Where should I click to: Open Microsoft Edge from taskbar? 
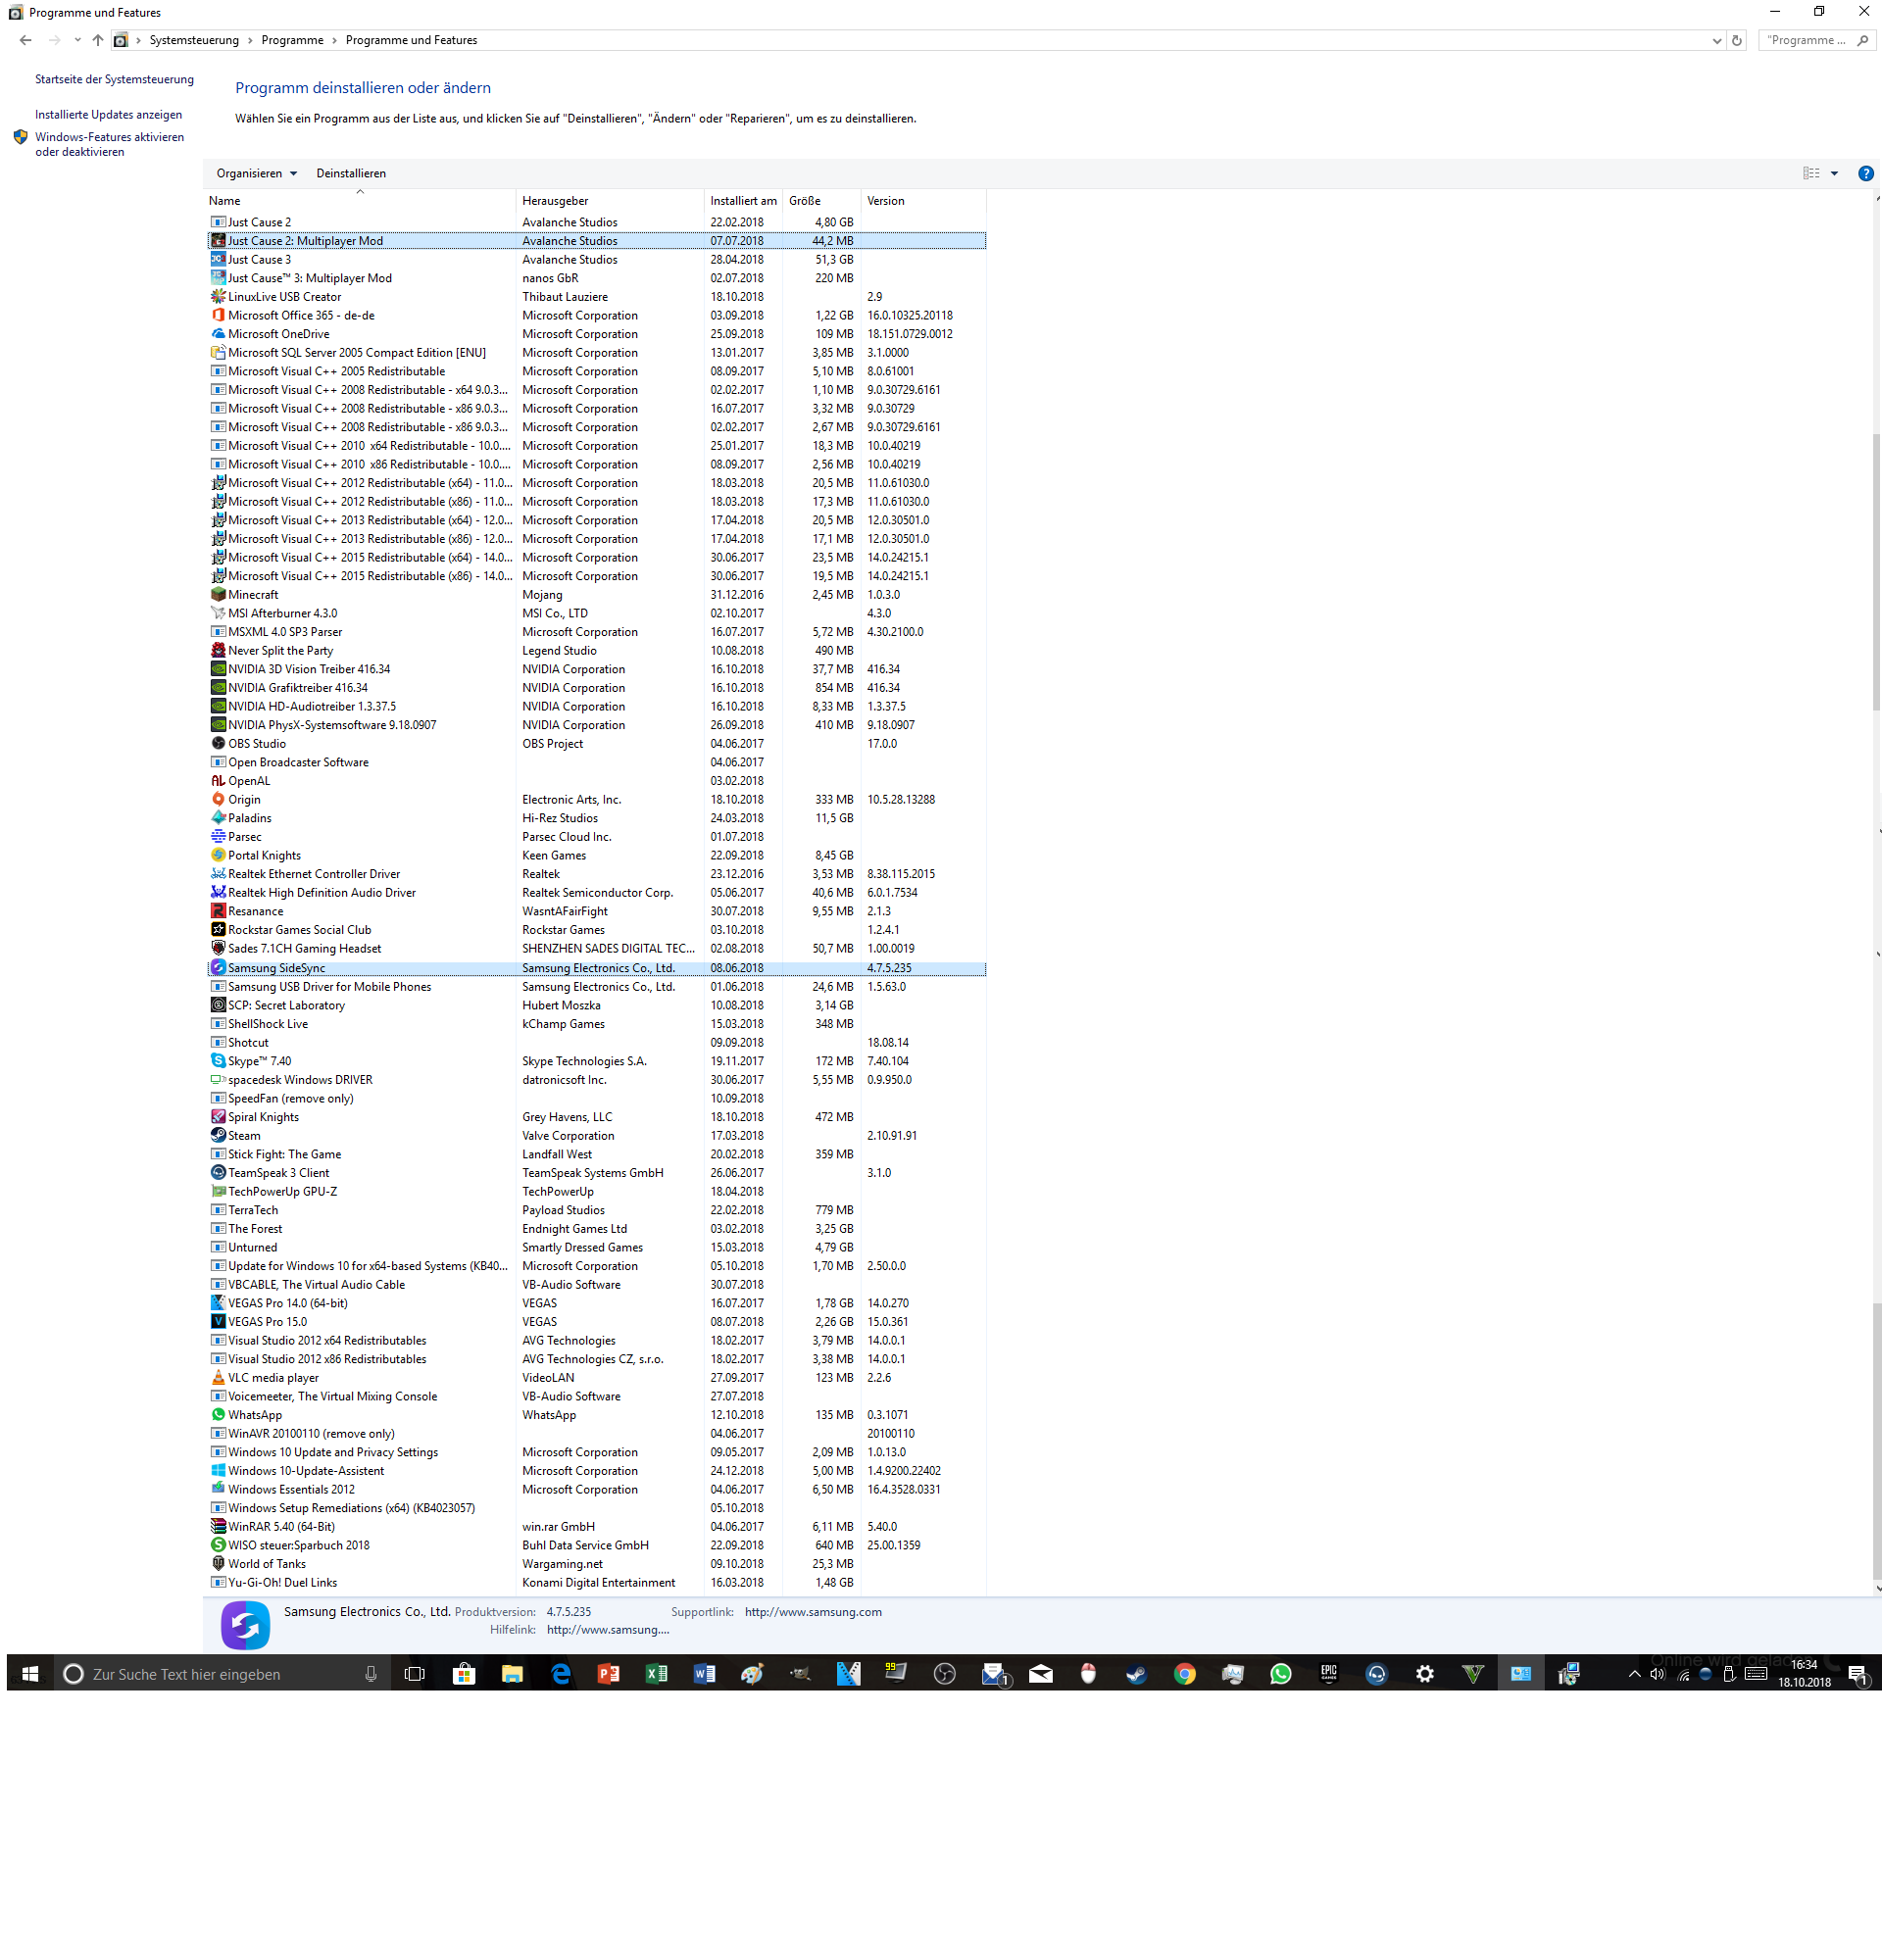tap(560, 1674)
